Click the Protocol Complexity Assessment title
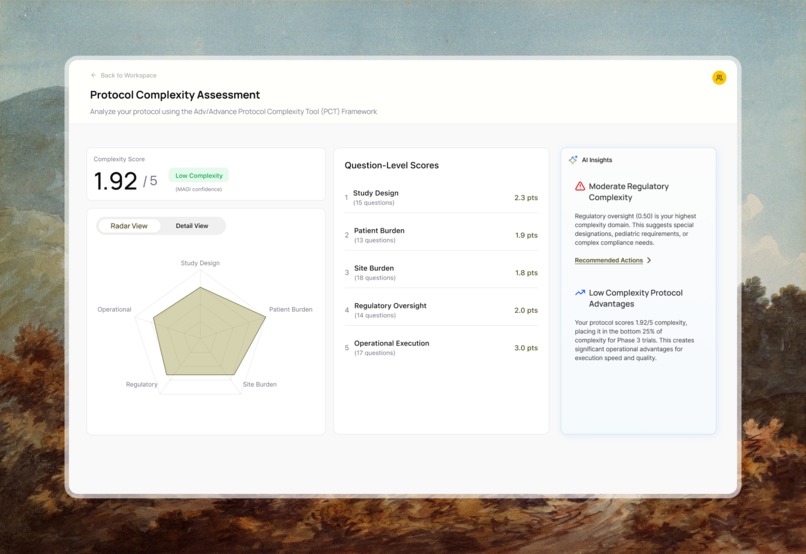This screenshot has height=554, width=806. pos(175,95)
